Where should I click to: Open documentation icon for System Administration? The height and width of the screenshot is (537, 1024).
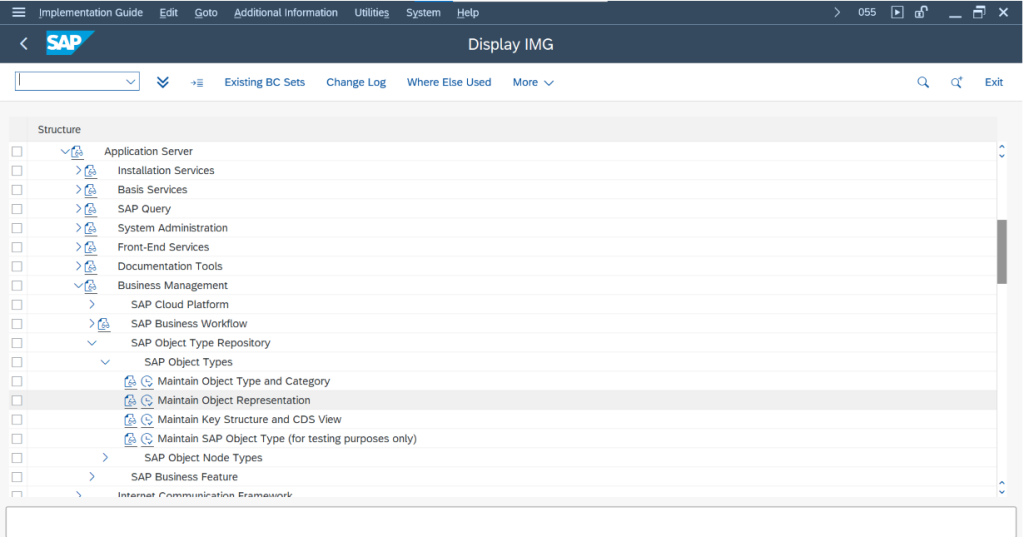click(x=91, y=228)
